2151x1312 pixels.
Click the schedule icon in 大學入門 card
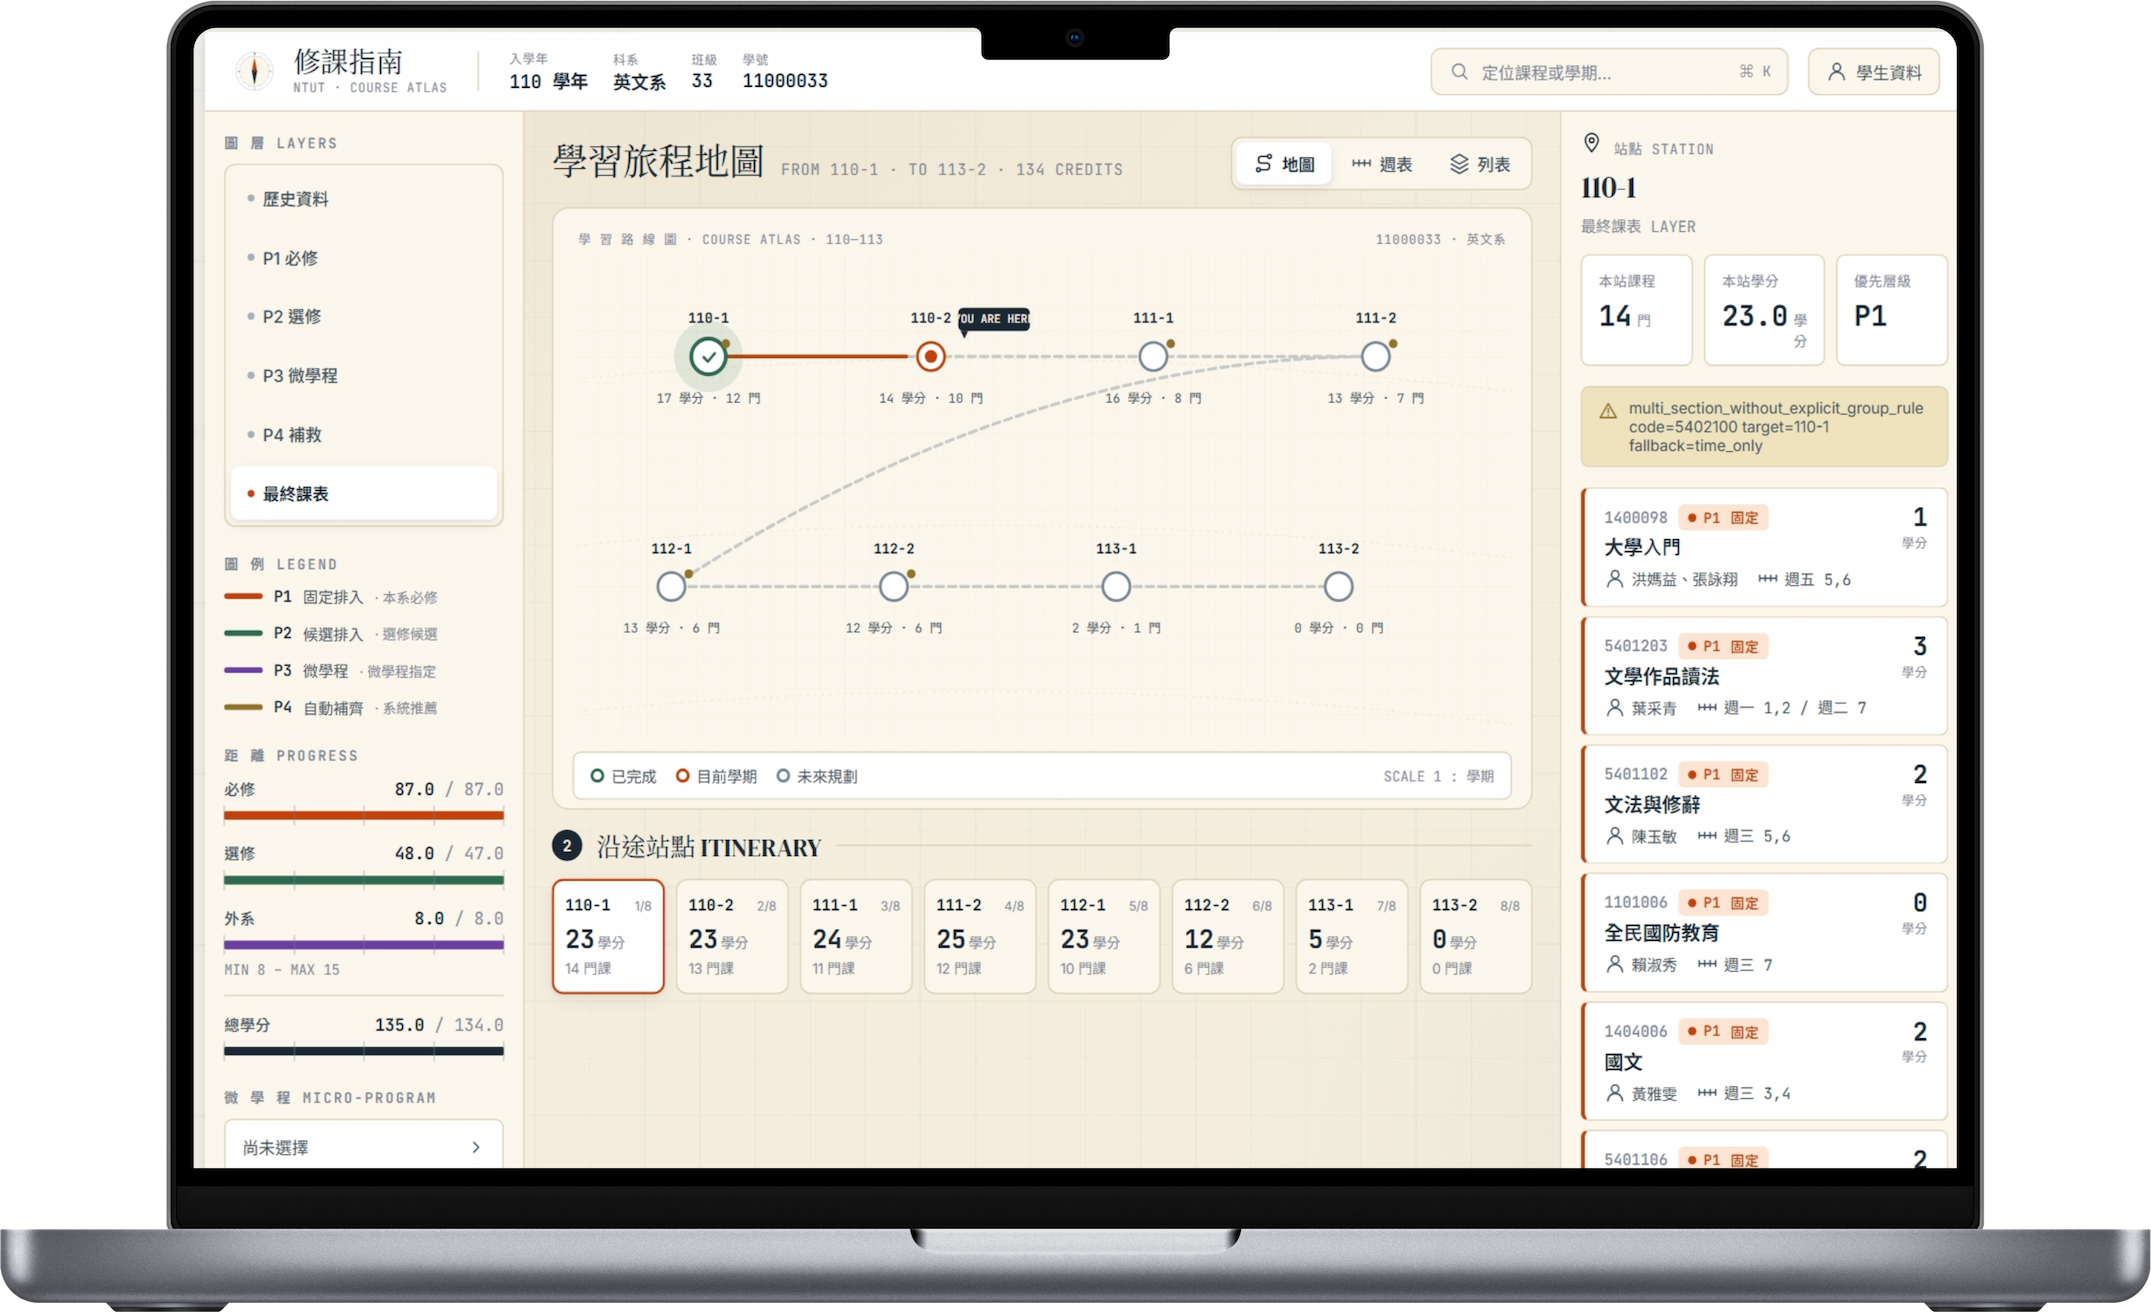tap(1768, 579)
